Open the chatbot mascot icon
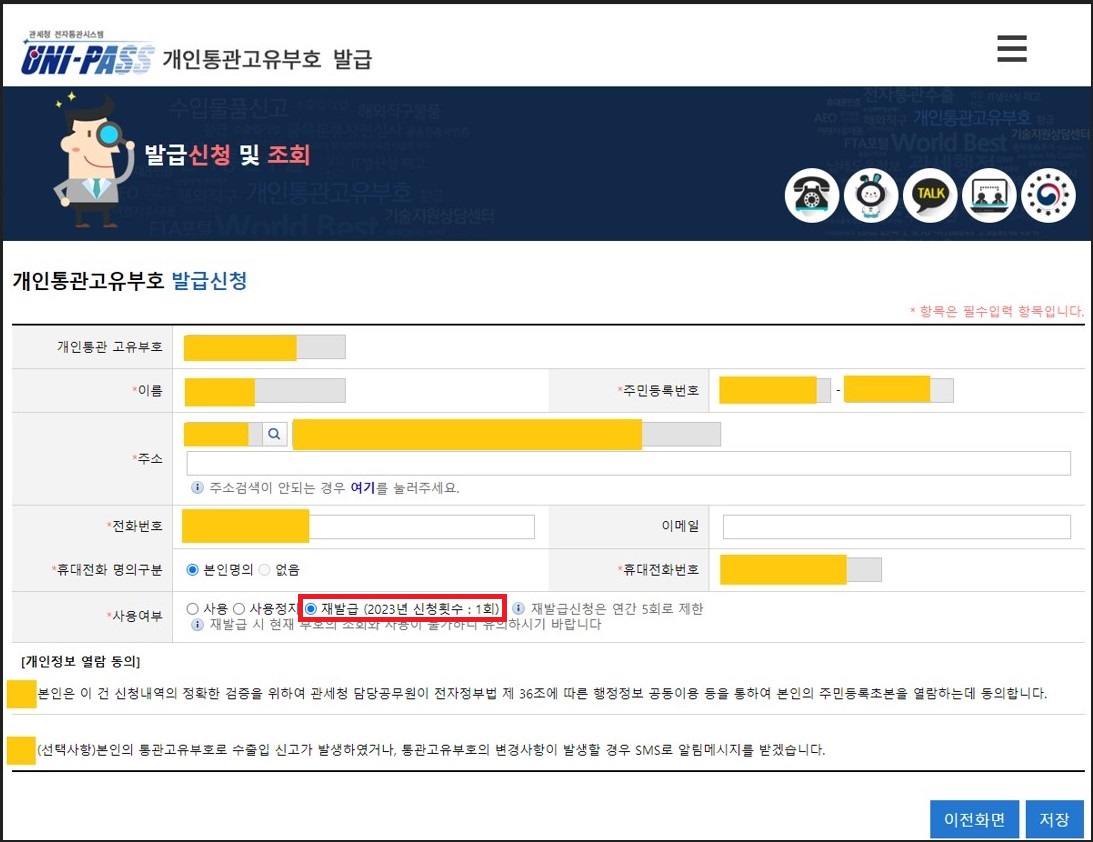Image resolution: width=1093 pixels, height=842 pixels. [x=871, y=196]
